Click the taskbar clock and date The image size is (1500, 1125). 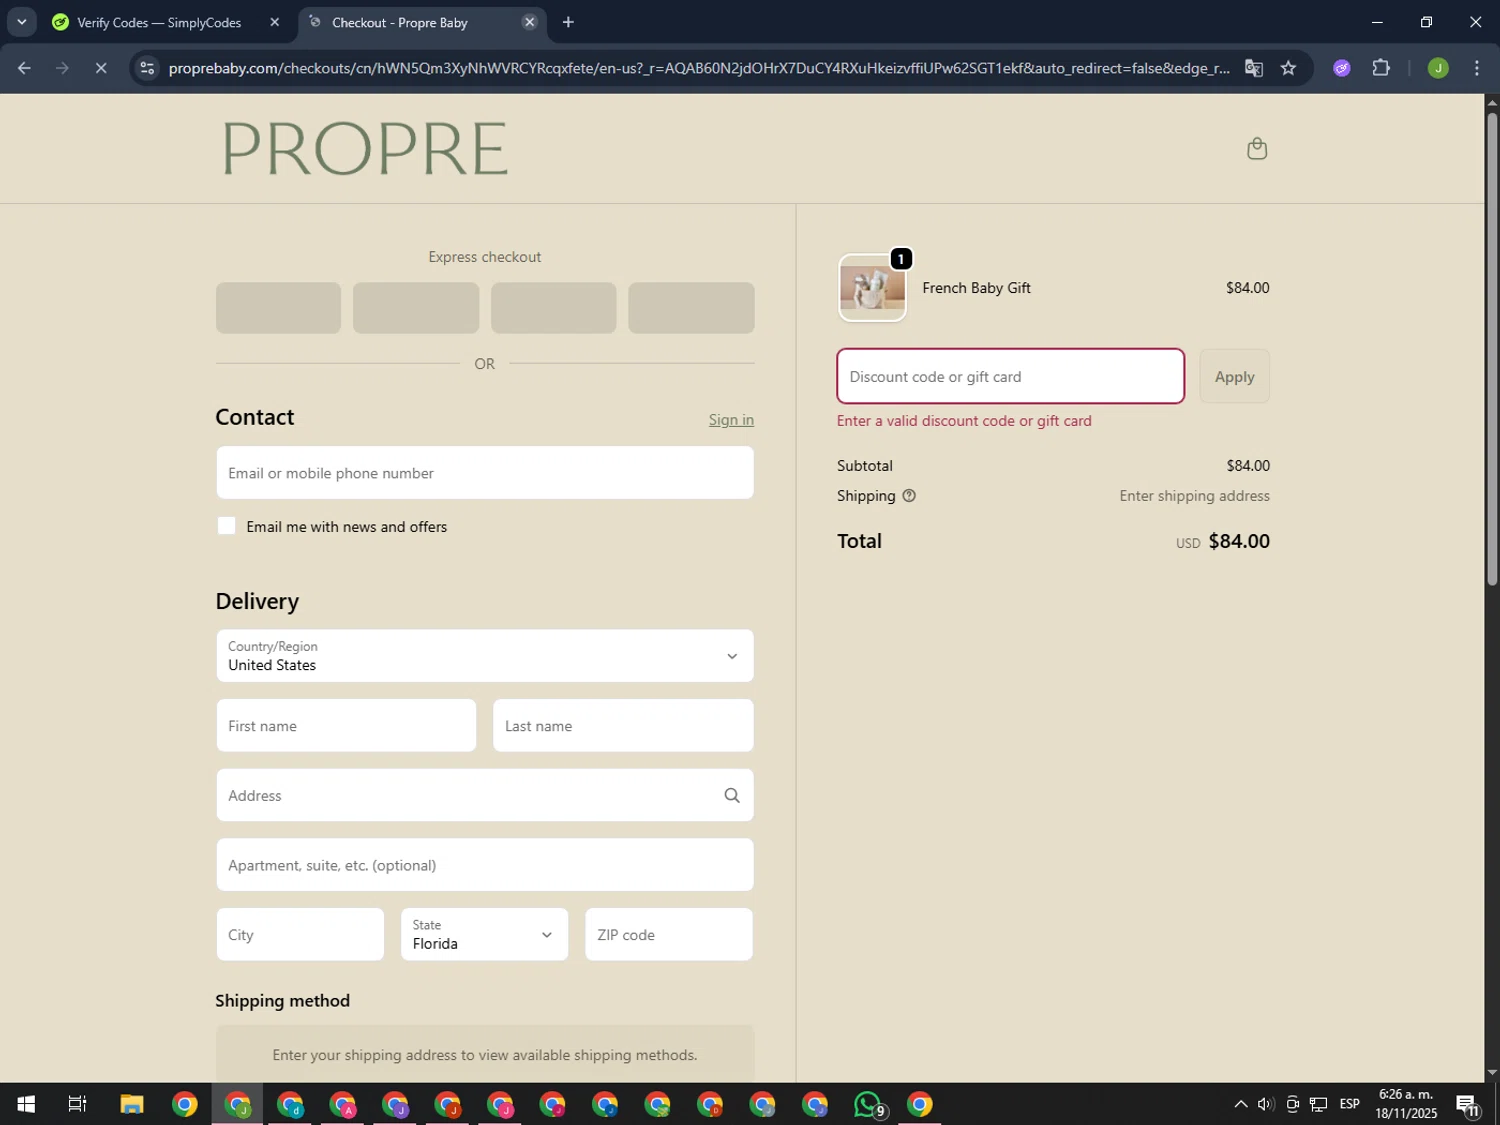1405,1104
